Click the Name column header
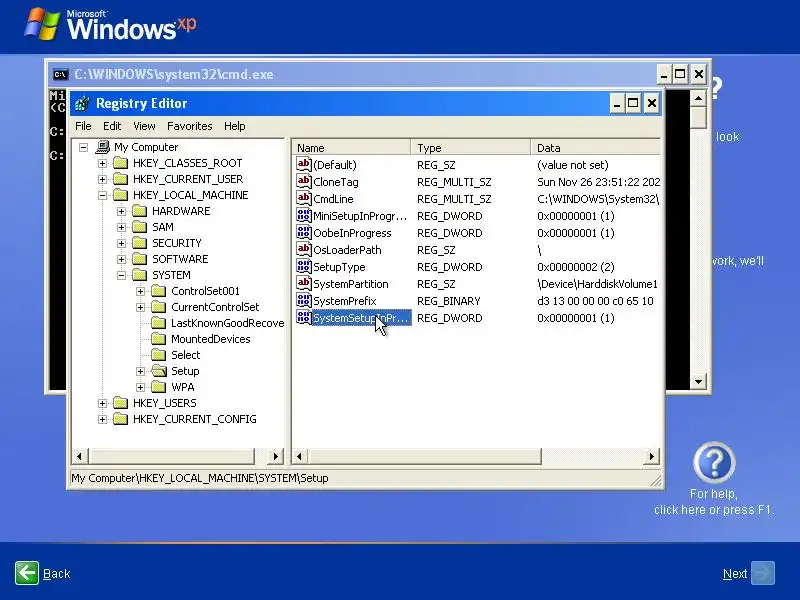The image size is (800, 600). point(352,147)
